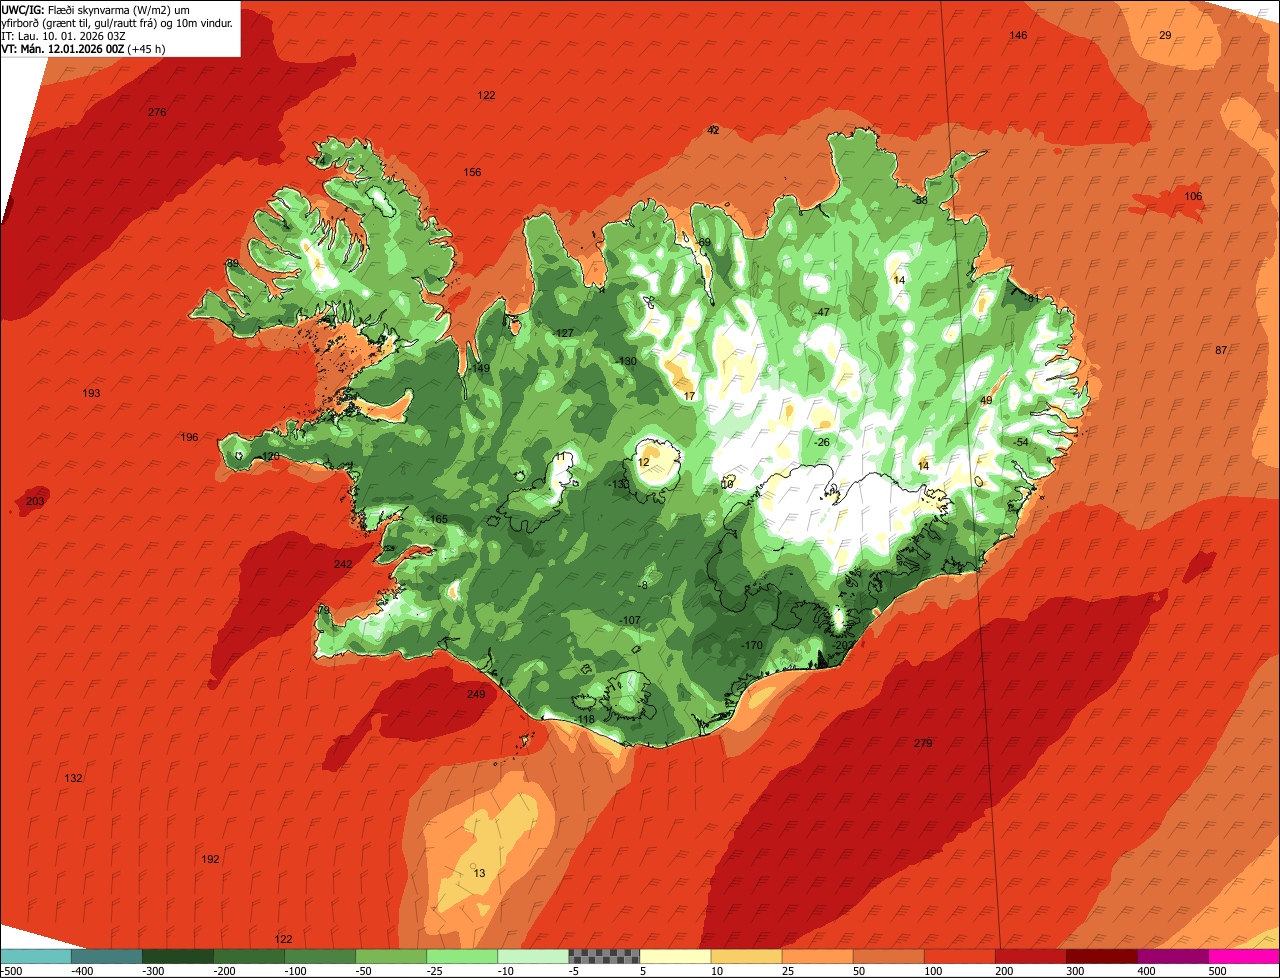Click the map value 276
This screenshot has height=978, width=1280.
(157, 112)
